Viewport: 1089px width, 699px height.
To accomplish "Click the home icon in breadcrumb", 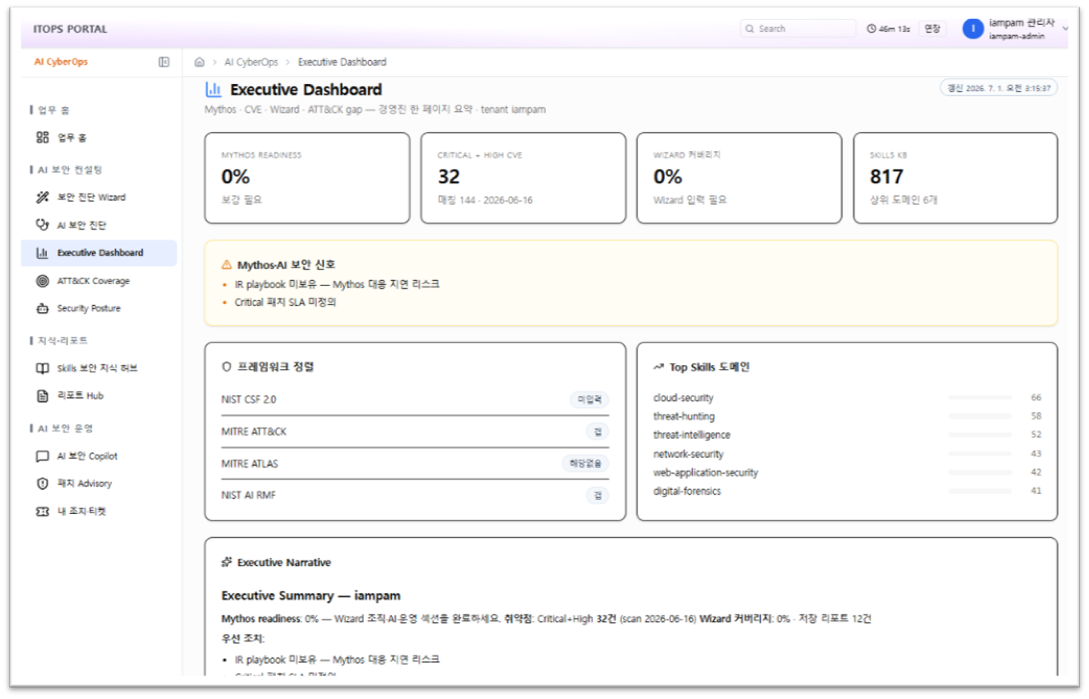I will click(199, 62).
